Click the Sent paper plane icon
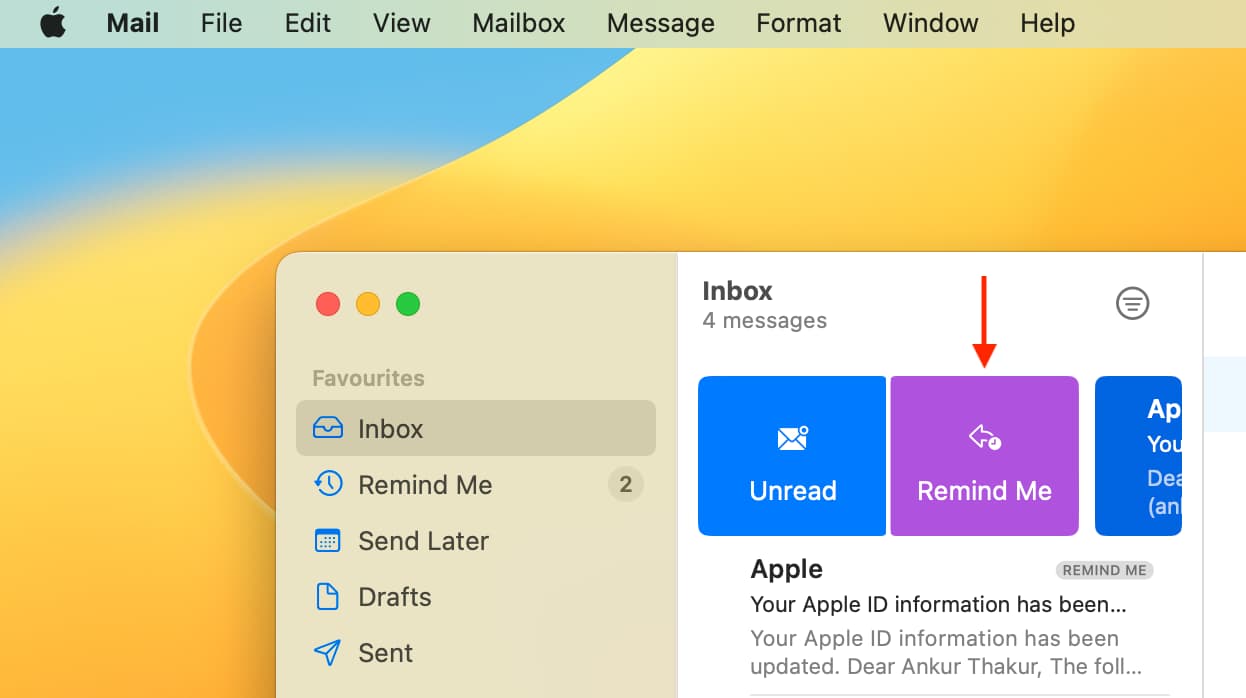The height and width of the screenshot is (698, 1246). tap(327, 653)
